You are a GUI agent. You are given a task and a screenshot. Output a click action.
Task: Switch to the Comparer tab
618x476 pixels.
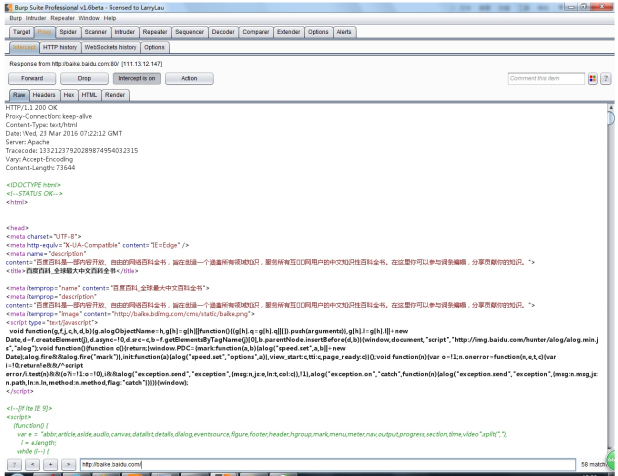point(255,32)
